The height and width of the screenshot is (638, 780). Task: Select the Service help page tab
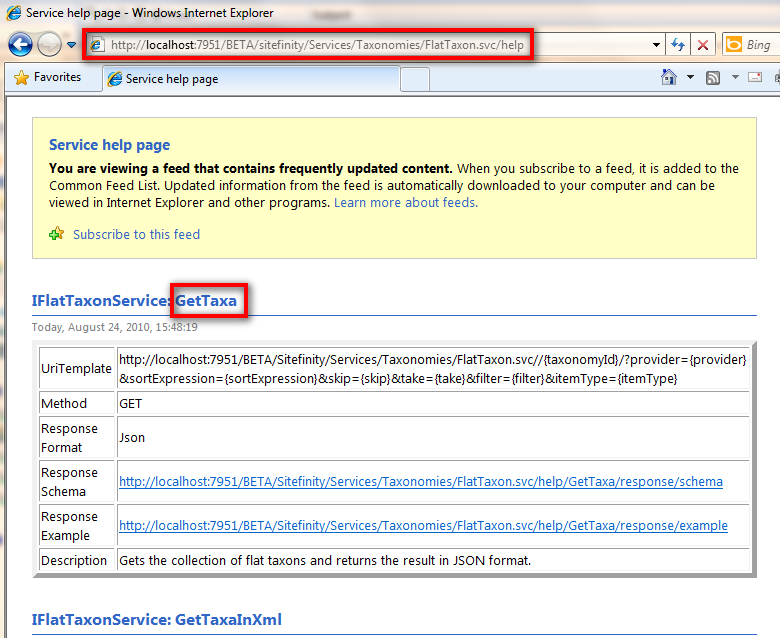click(250, 79)
